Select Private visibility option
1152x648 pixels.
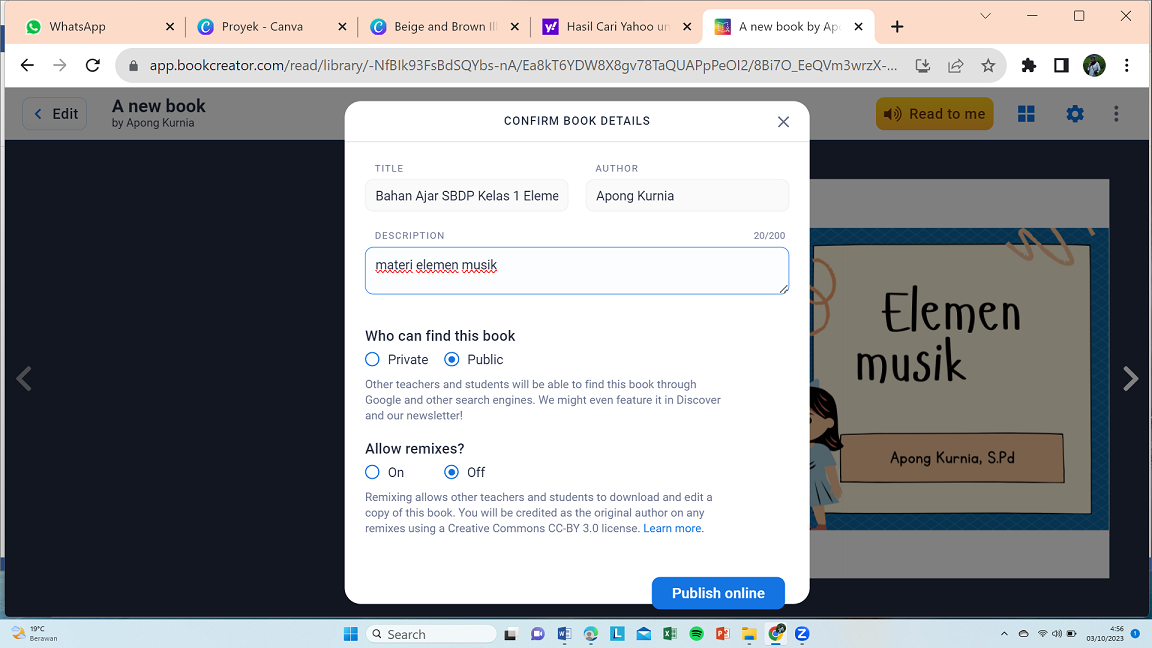[373, 359]
